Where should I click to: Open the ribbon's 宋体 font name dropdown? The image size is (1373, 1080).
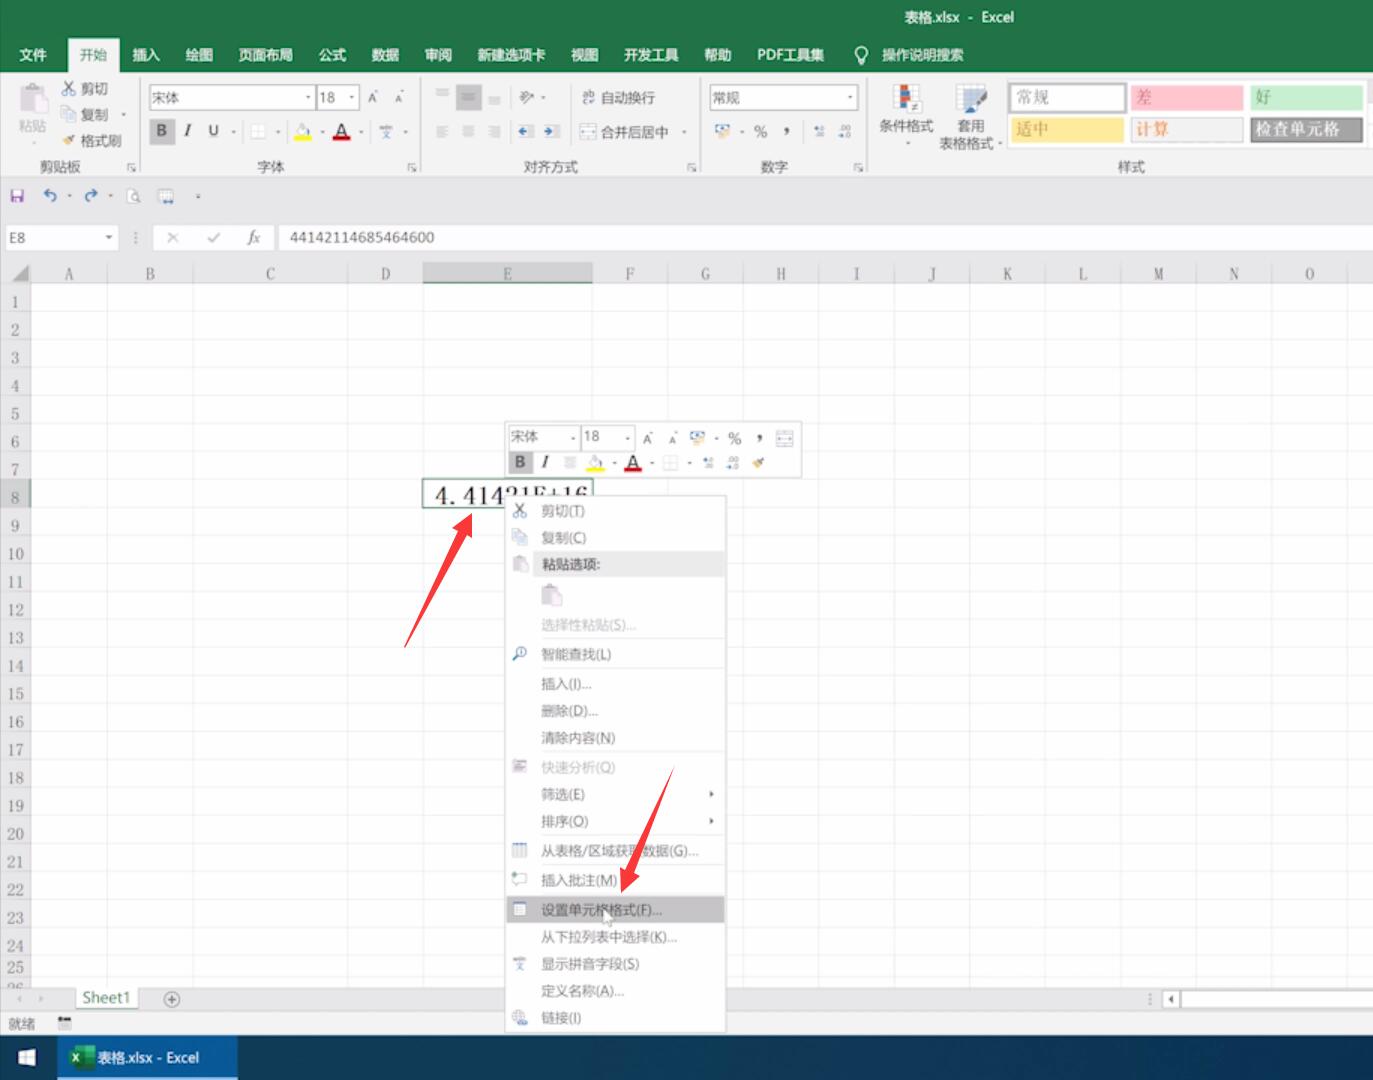[308, 97]
